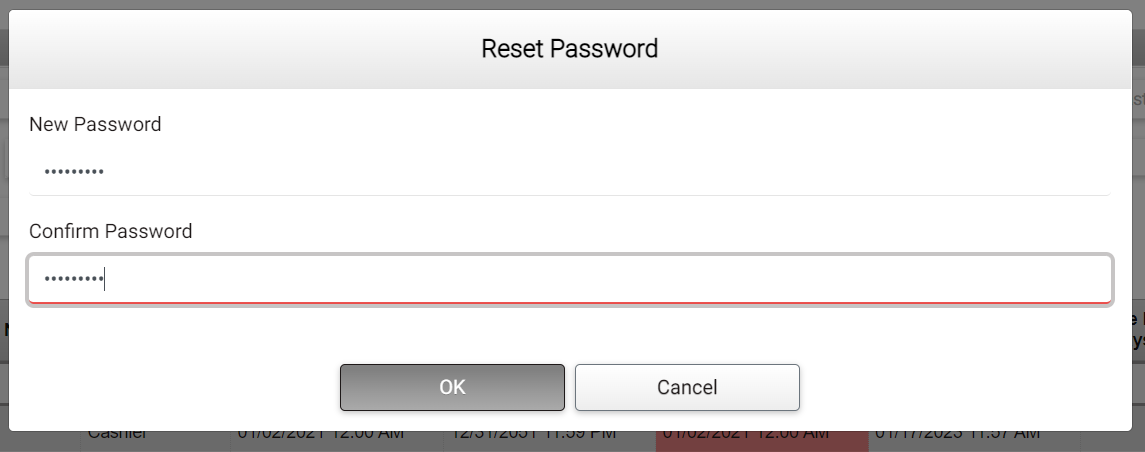The image size is (1145, 452).
Task: Click the masked dots in Confirm Password
Action: coord(74,279)
